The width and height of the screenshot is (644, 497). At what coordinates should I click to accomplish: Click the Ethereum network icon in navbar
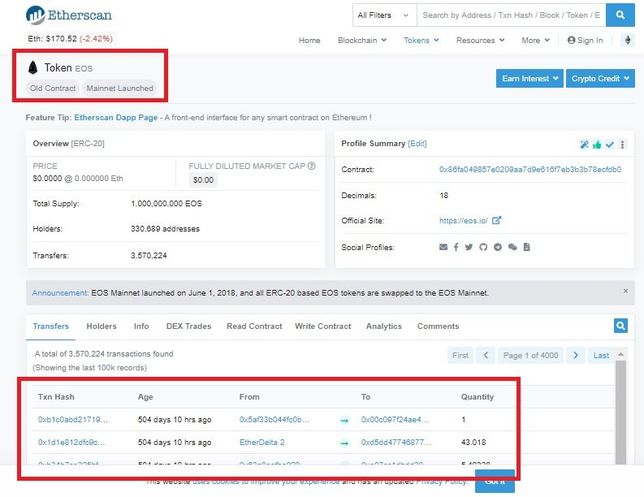[627, 40]
